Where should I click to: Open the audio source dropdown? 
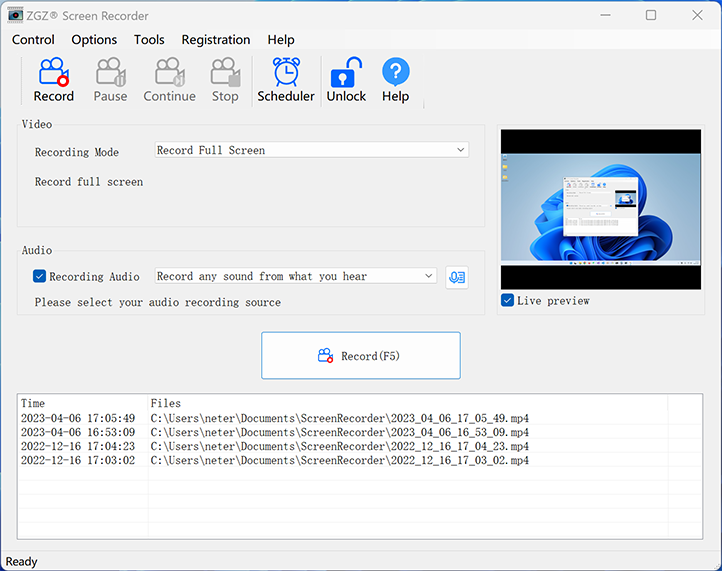click(296, 276)
